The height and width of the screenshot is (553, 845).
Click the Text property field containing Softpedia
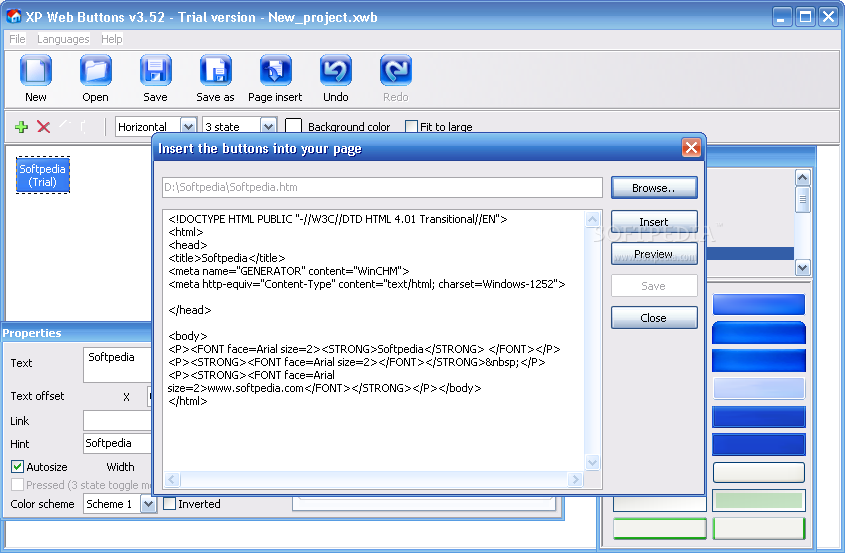[x=117, y=365]
